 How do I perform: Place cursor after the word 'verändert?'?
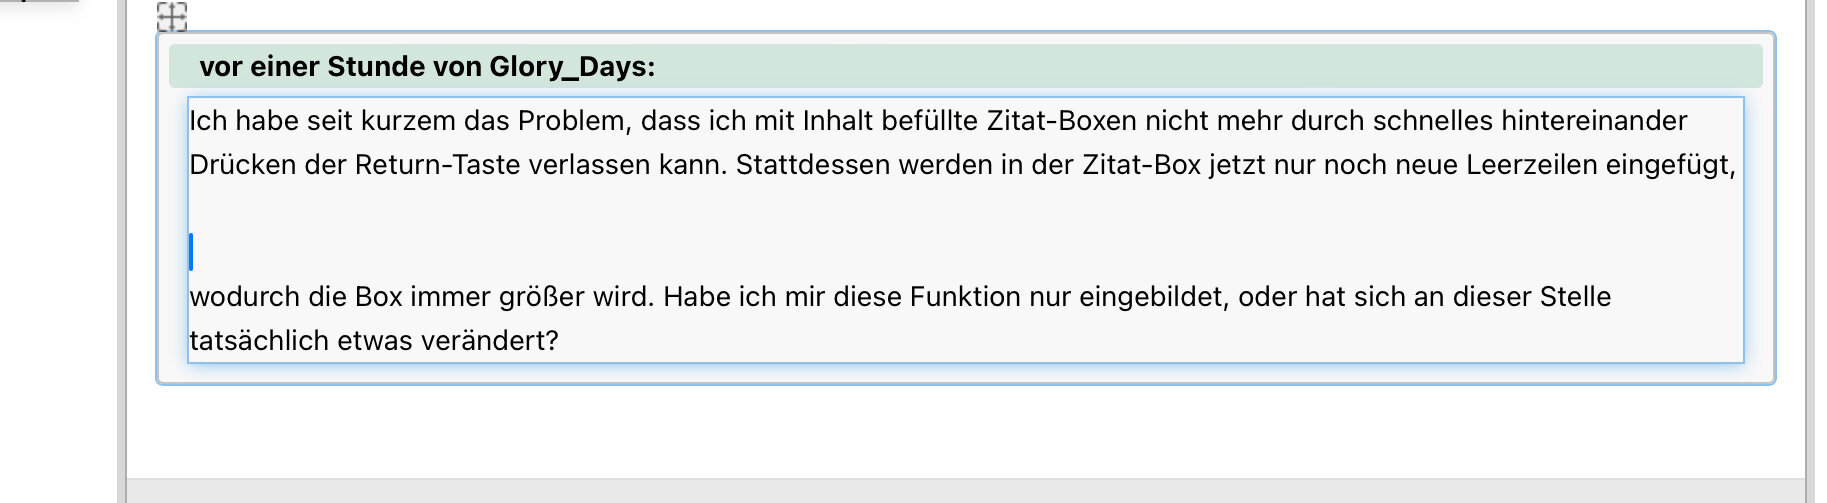tap(559, 341)
